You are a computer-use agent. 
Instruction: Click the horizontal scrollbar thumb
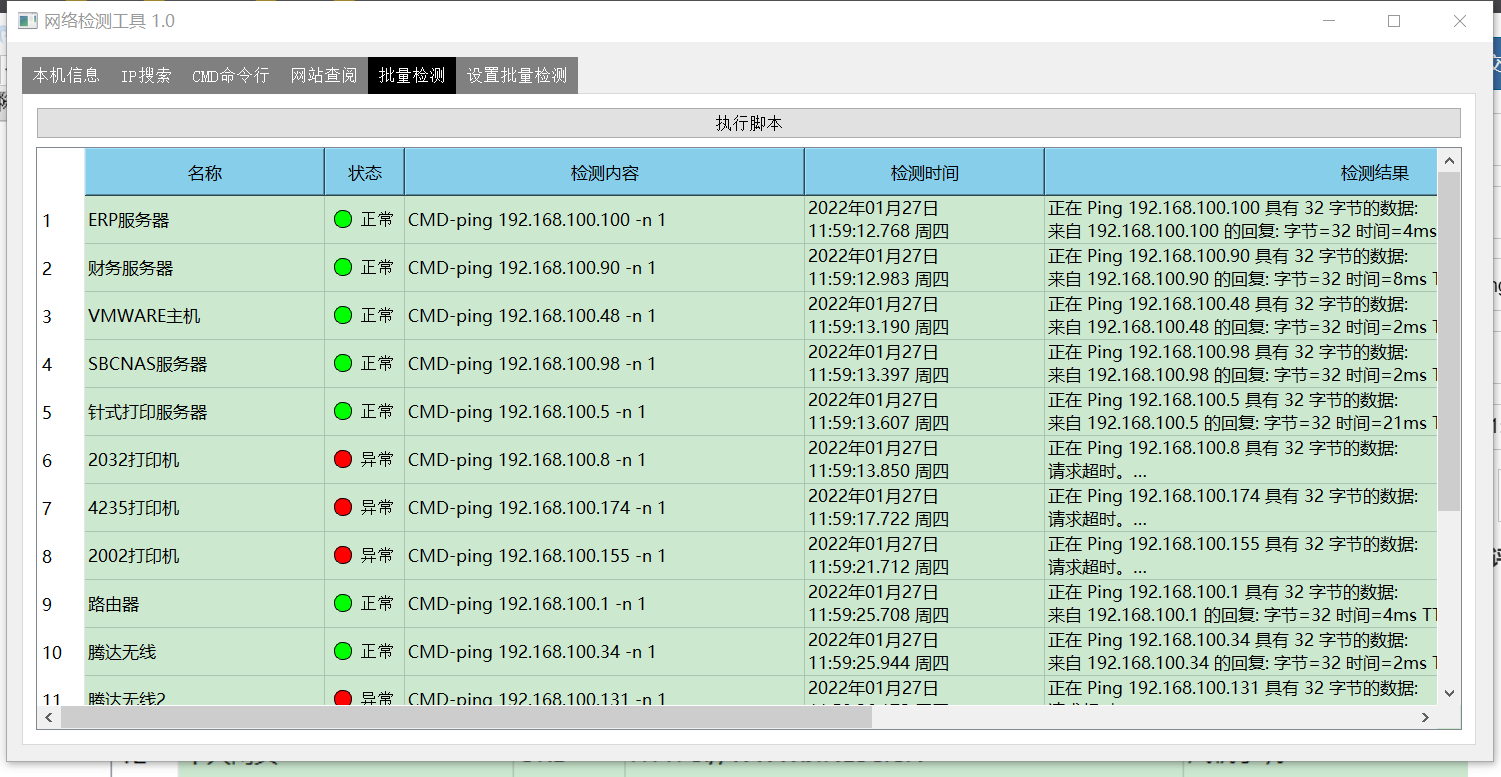pyautogui.click(x=466, y=717)
